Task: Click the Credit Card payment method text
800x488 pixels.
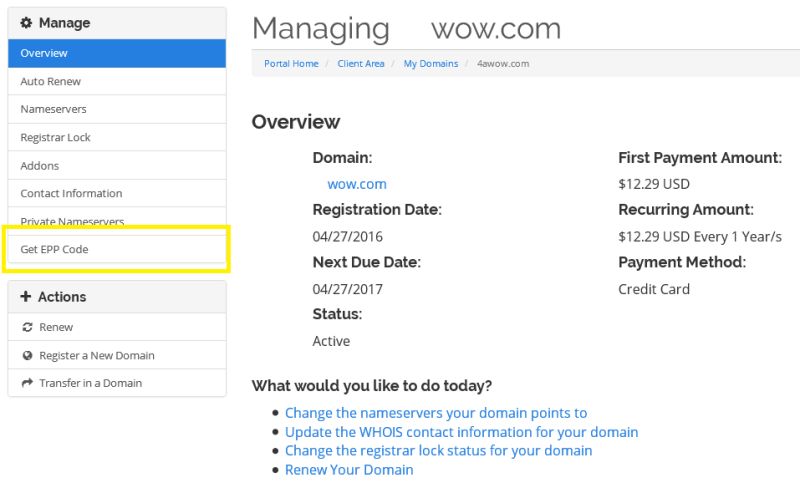Action: point(654,289)
